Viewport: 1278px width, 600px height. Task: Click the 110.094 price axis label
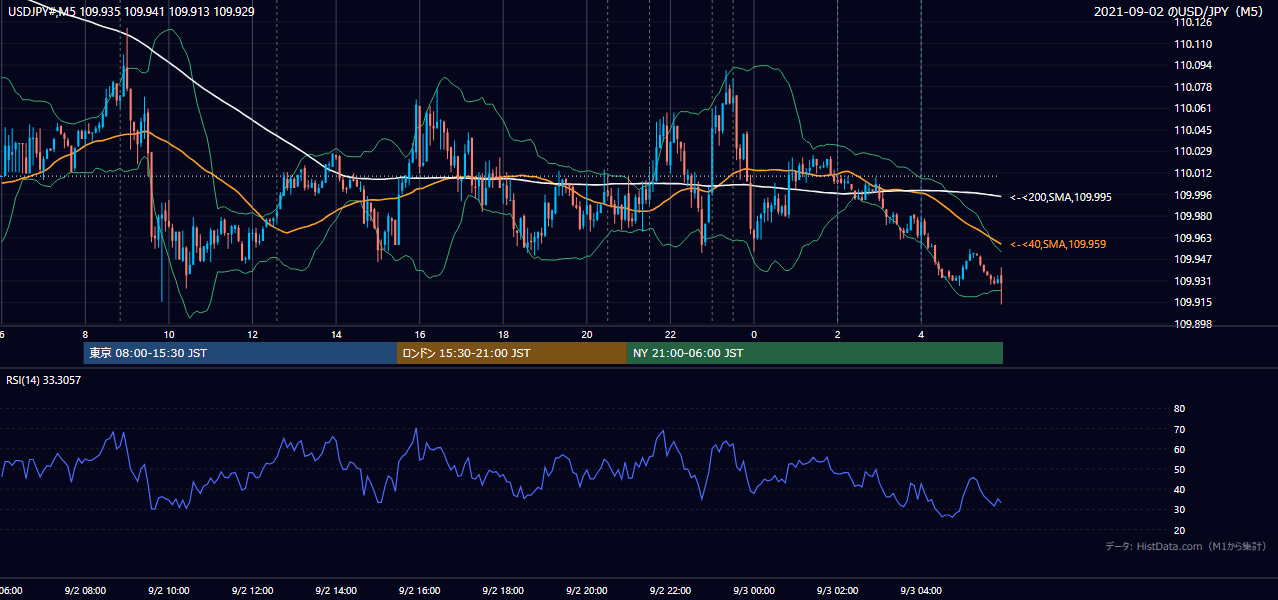tap(1194, 66)
